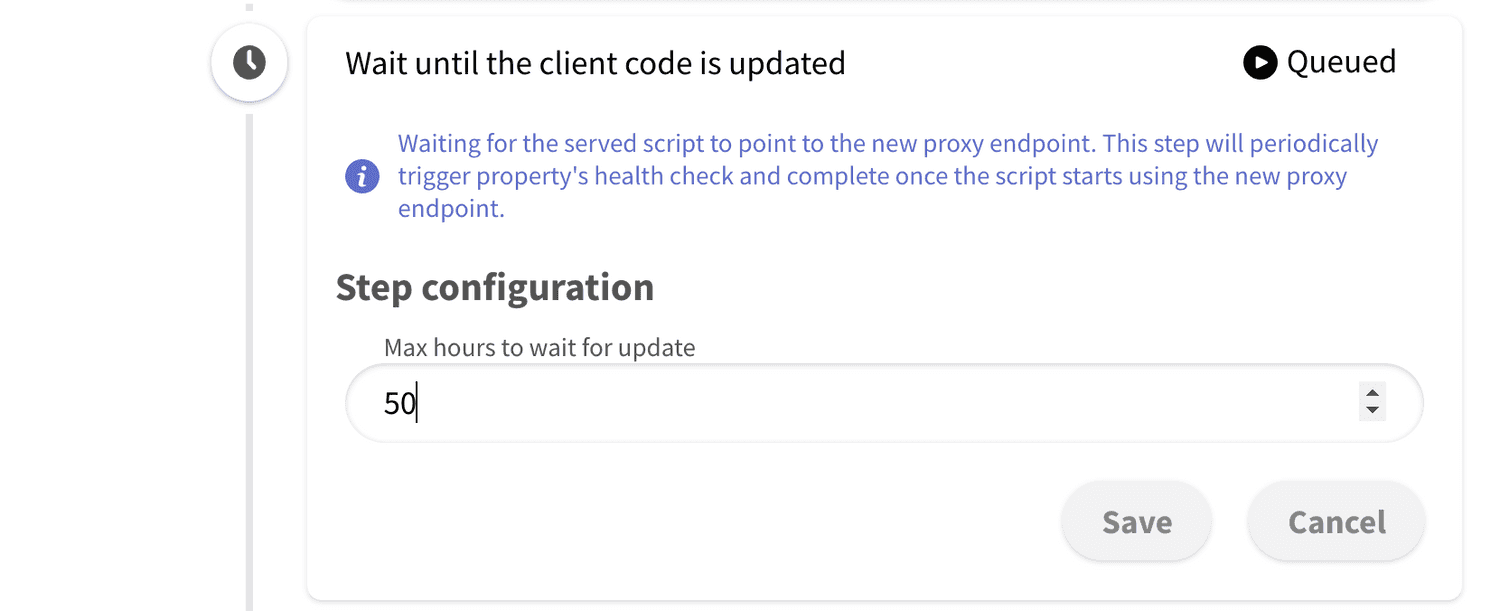Image resolution: width=1500 pixels, height=611 pixels.
Task: Click the Step configuration heading
Action: [x=495, y=287]
